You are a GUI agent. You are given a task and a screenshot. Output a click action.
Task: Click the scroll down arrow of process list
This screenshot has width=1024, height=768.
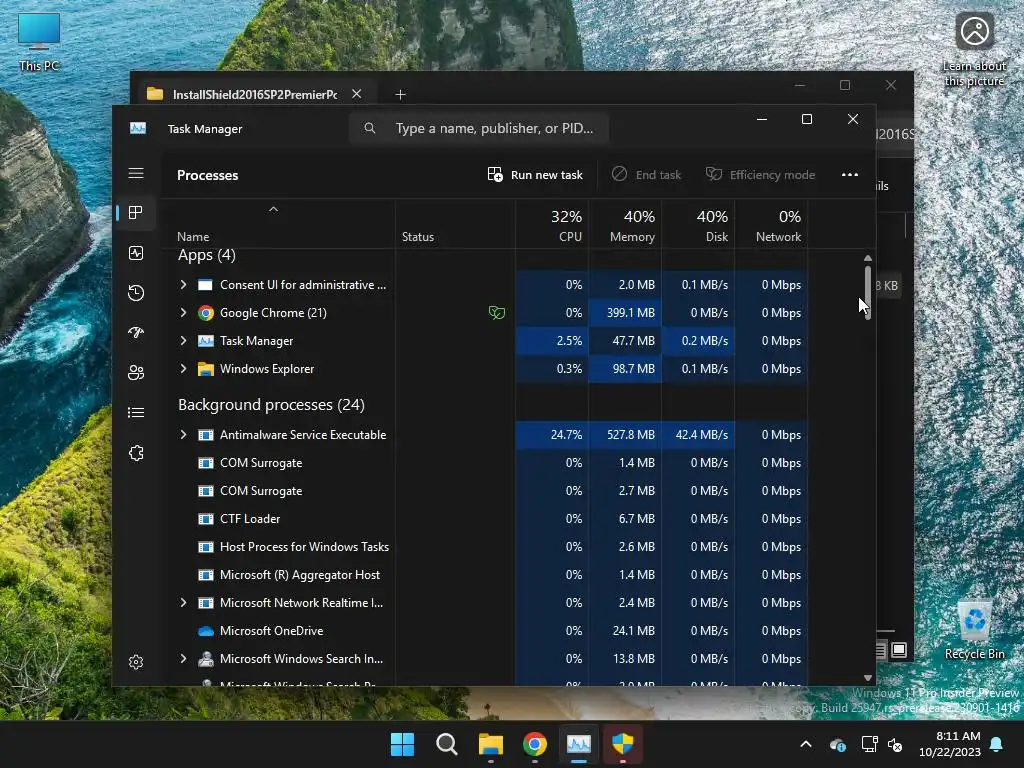pos(868,678)
